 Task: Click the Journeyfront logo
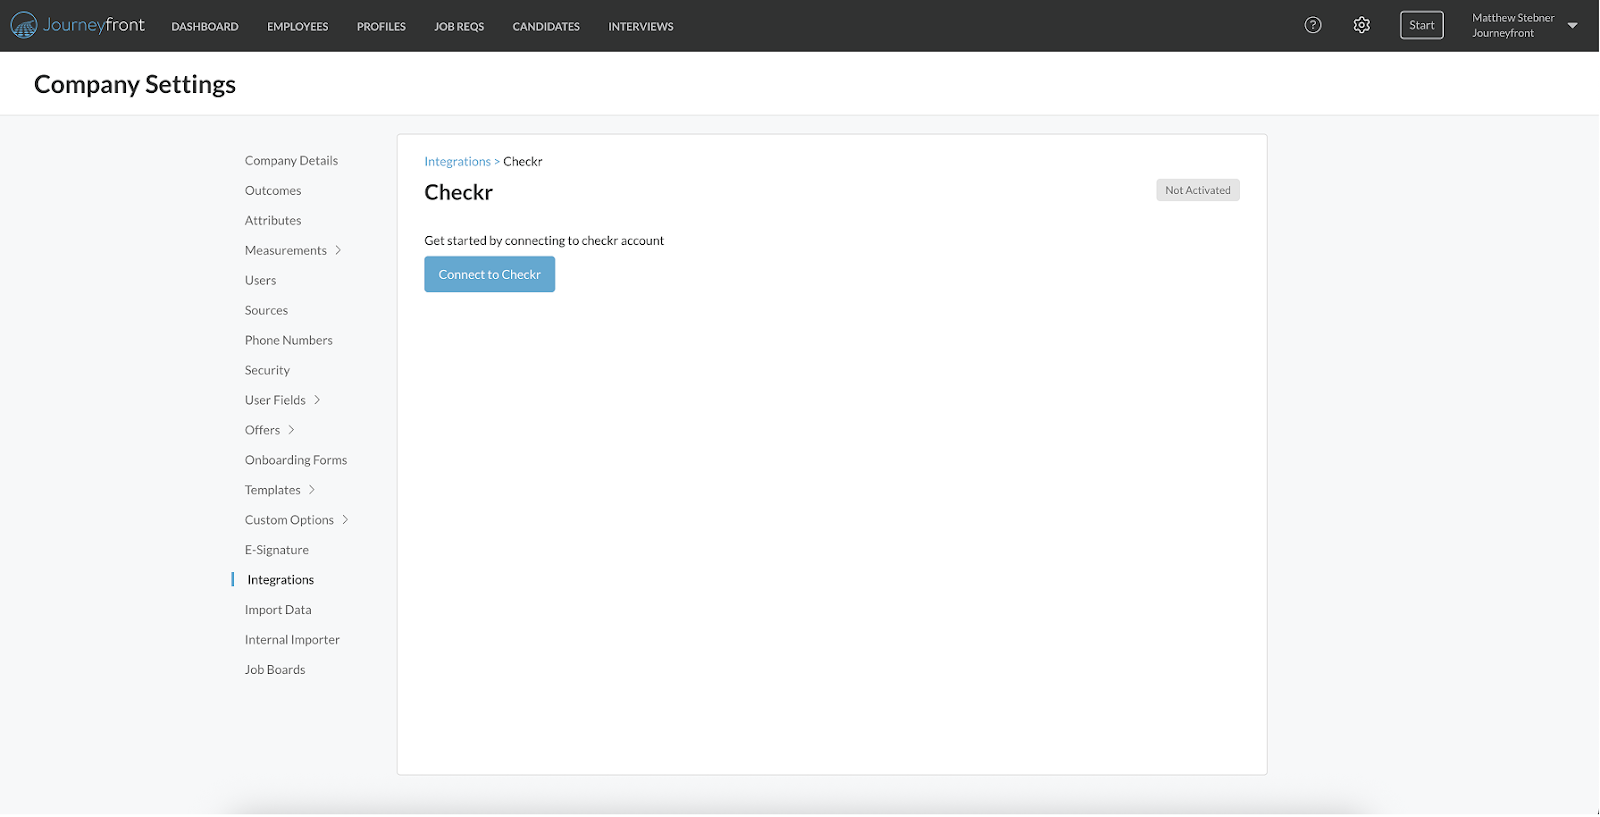pos(78,26)
